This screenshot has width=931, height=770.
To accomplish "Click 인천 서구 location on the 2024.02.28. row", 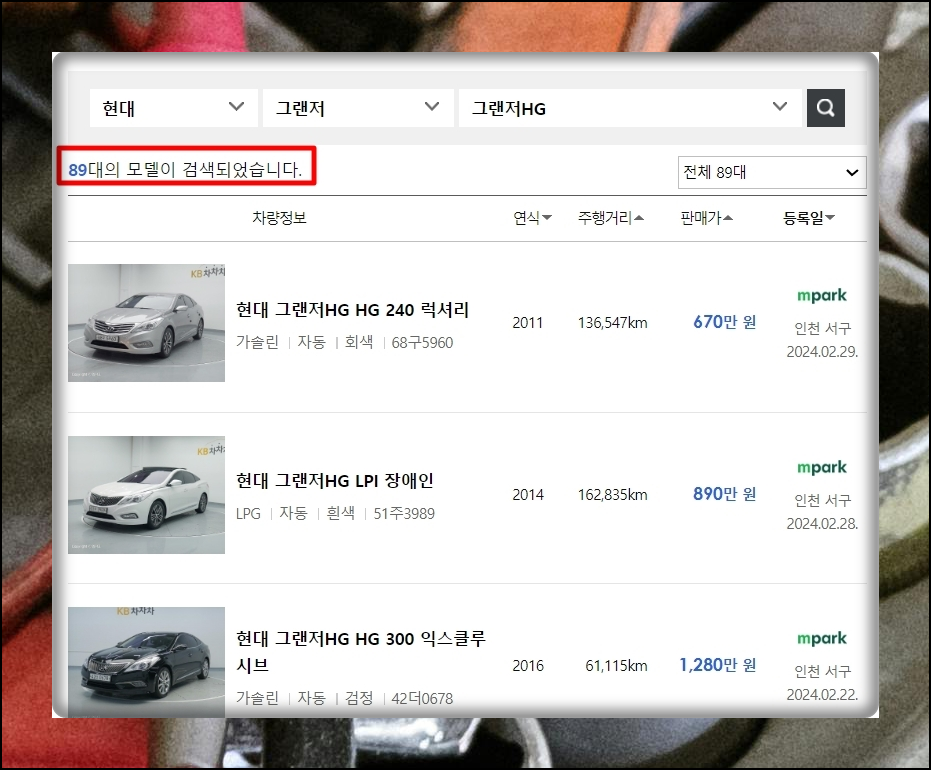I will 822,500.
